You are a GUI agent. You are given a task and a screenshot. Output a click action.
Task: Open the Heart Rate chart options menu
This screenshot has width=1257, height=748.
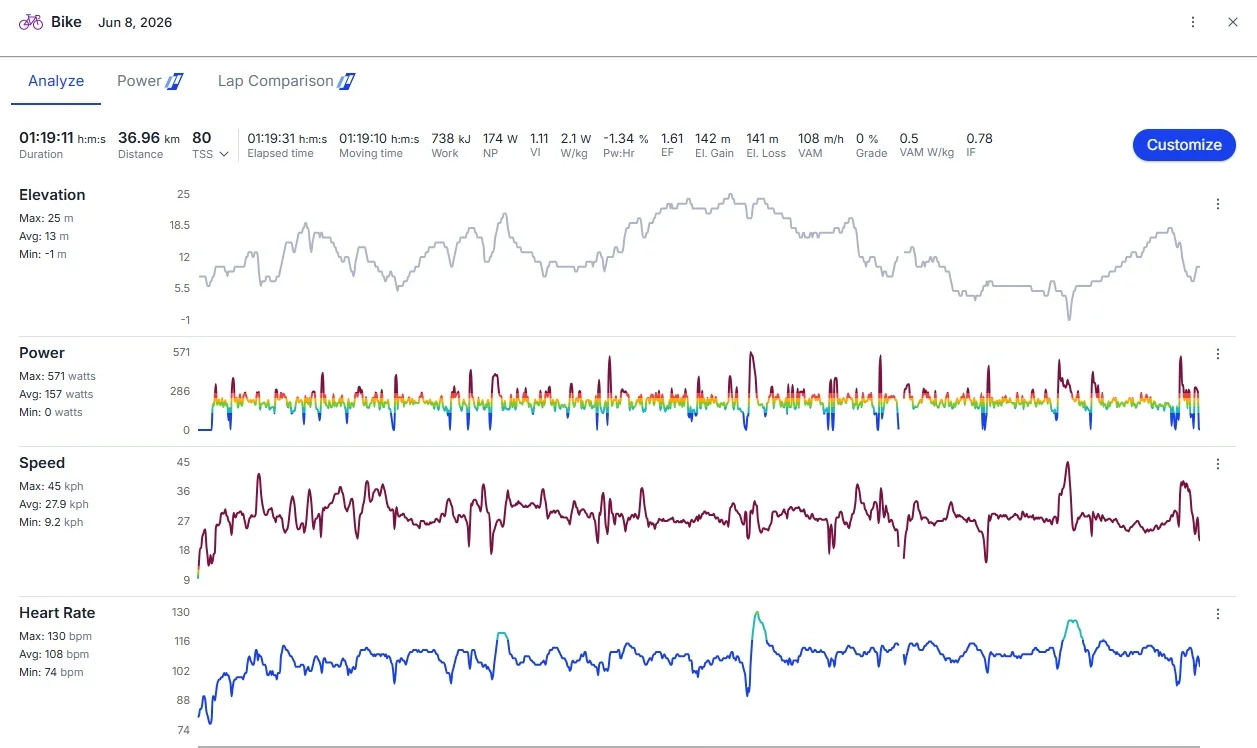point(1218,614)
